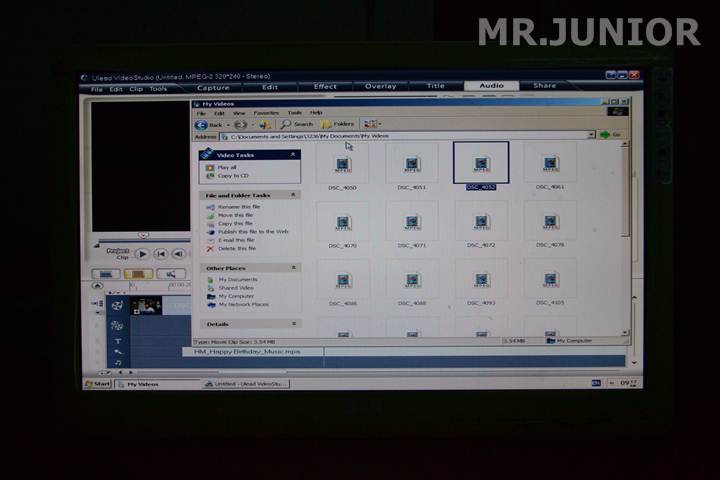
Task: Open the Clip menu in Ulead VideoStudio
Action: click(x=136, y=89)
